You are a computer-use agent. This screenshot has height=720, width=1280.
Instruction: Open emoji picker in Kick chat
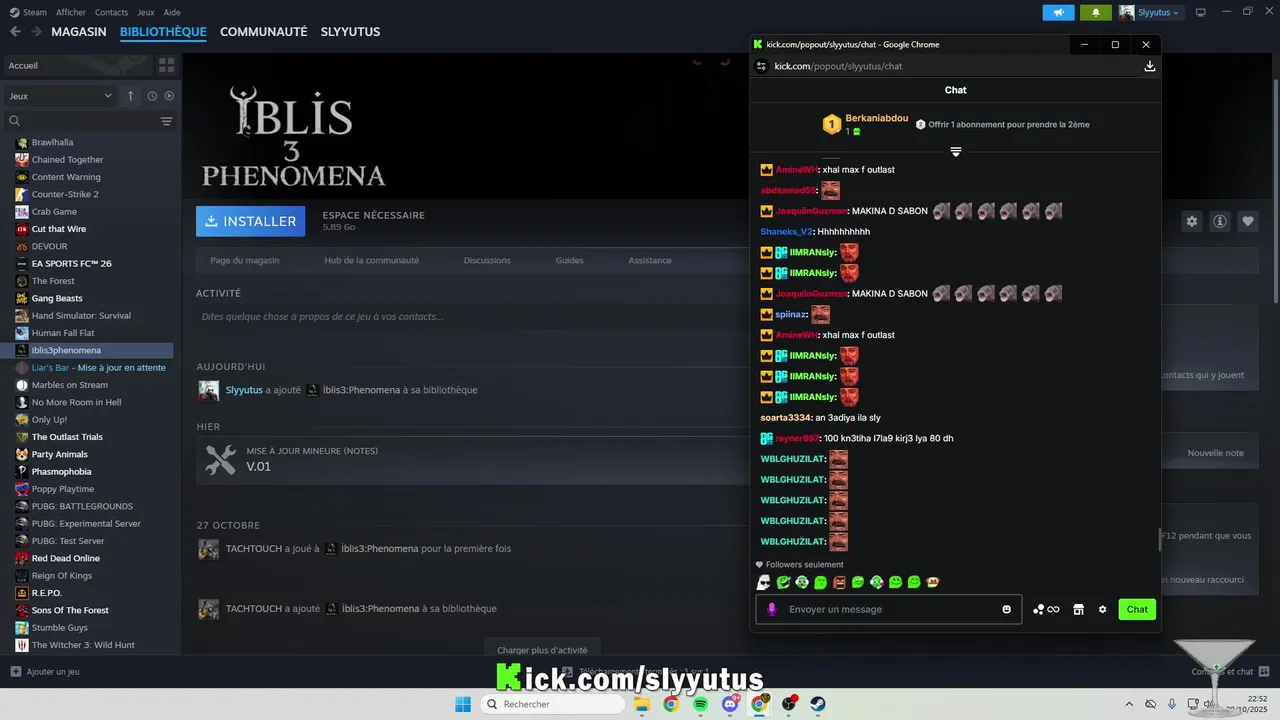[1006, 609]
